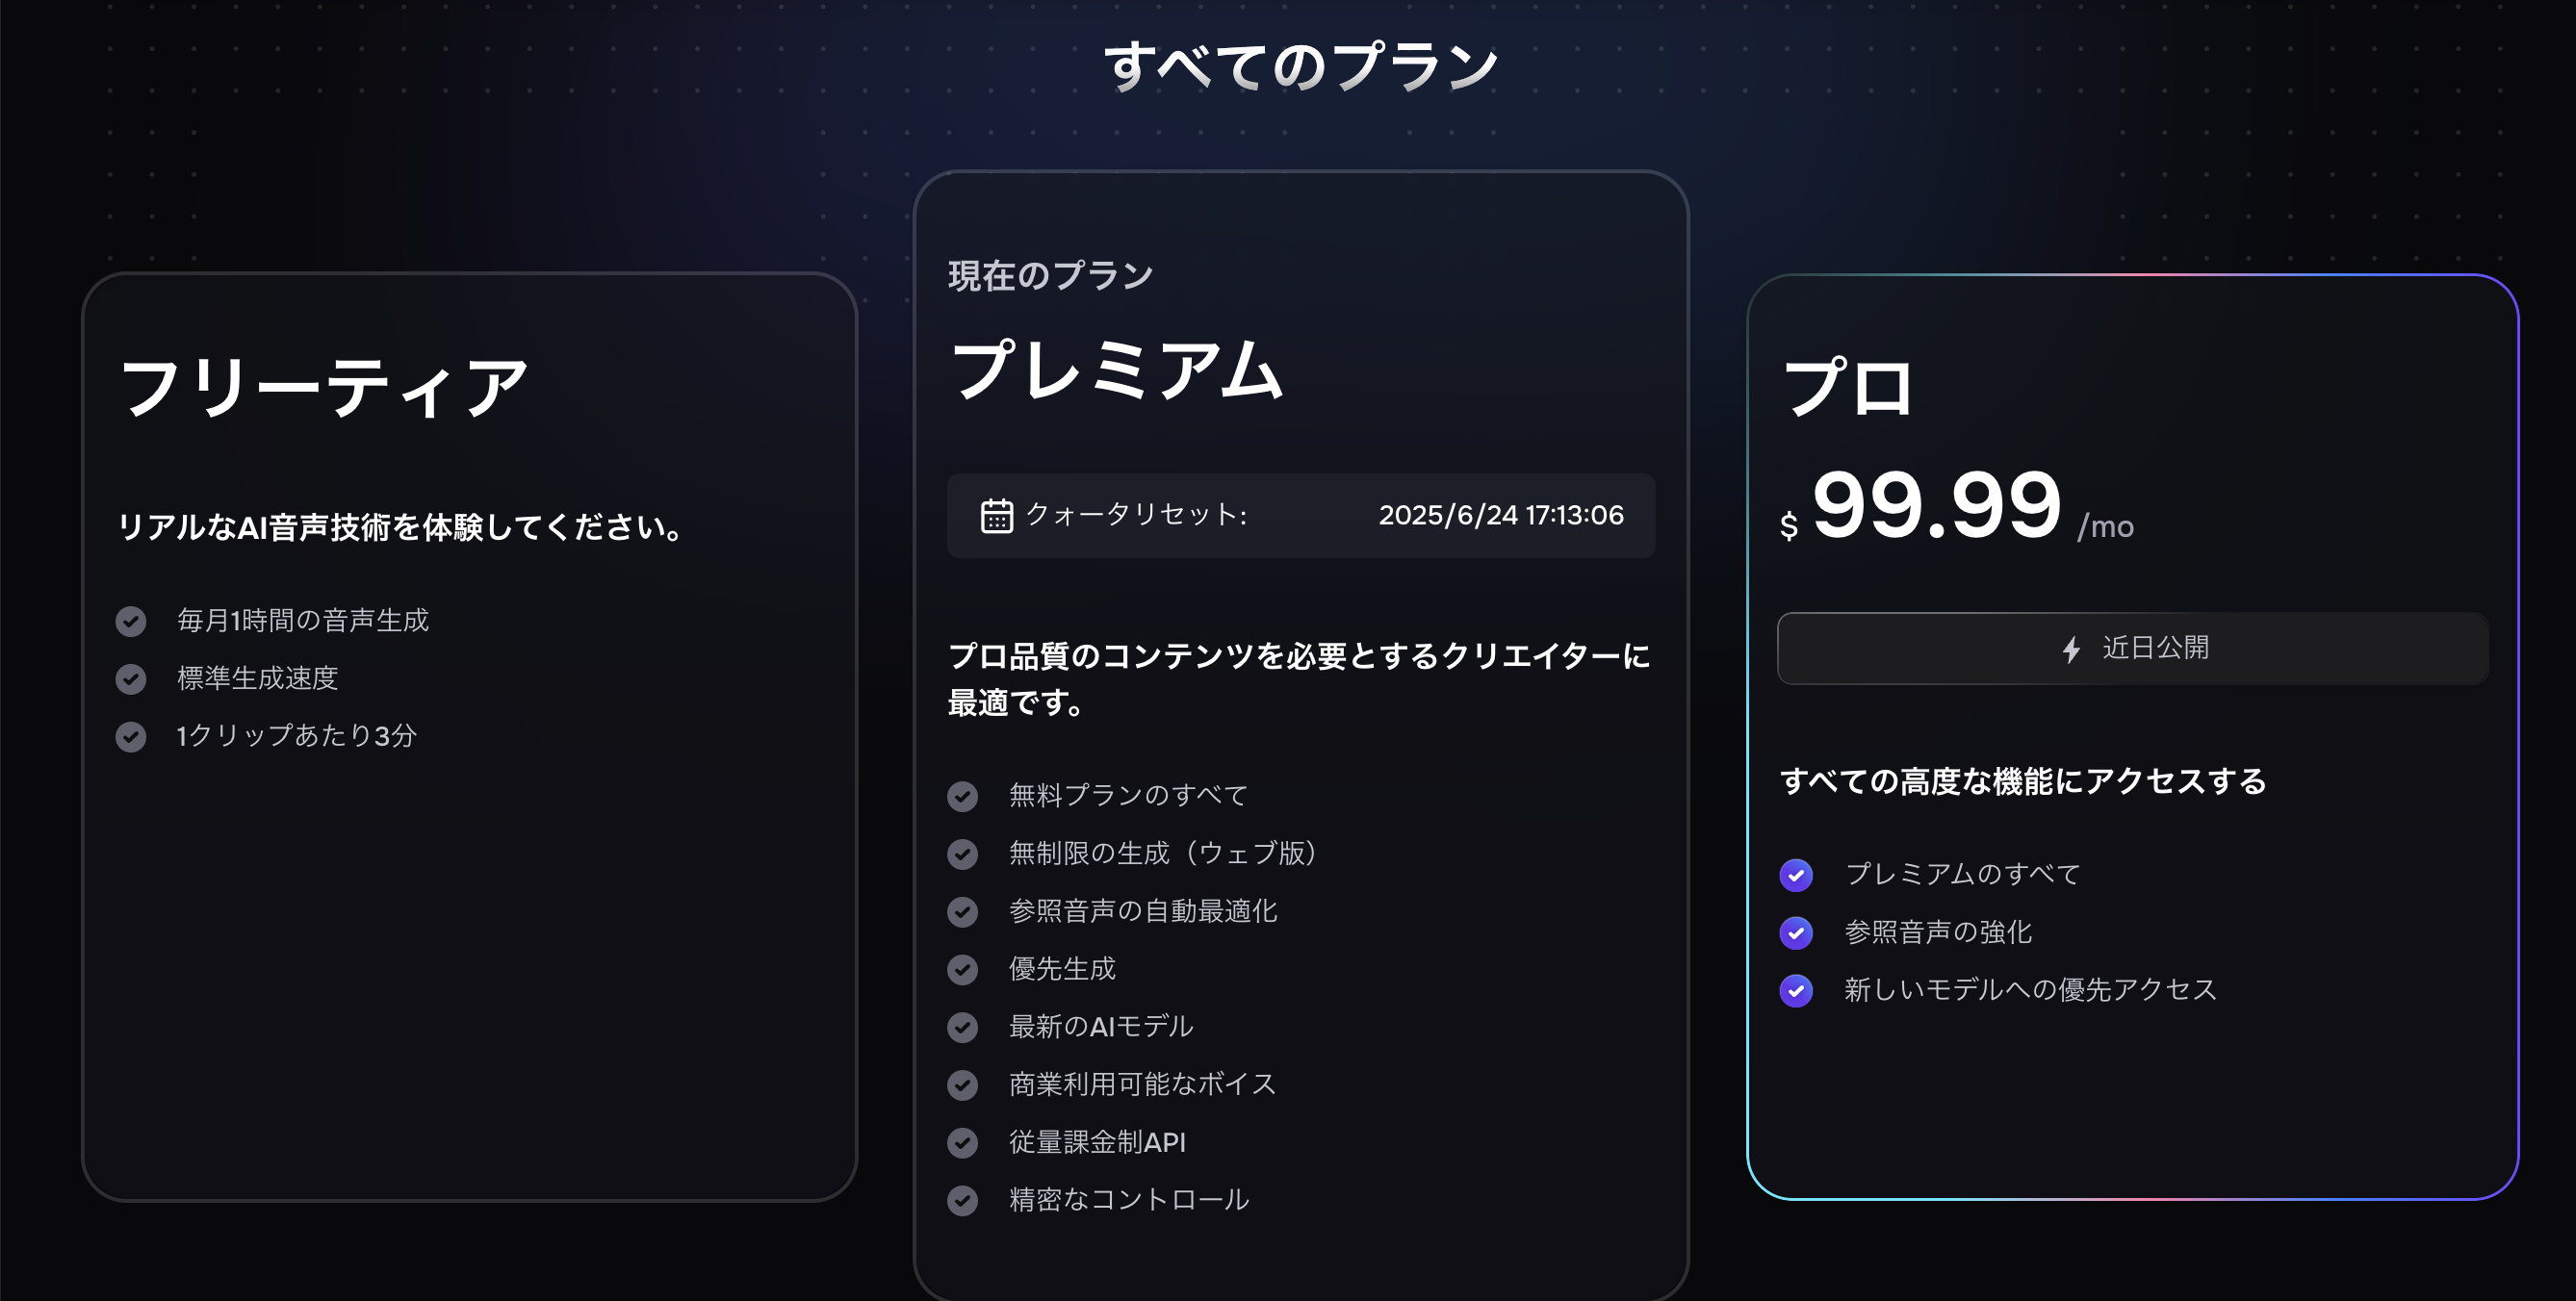
Task: Click the purple check beside プレミアムのすべて
Action: [1796, 875]
